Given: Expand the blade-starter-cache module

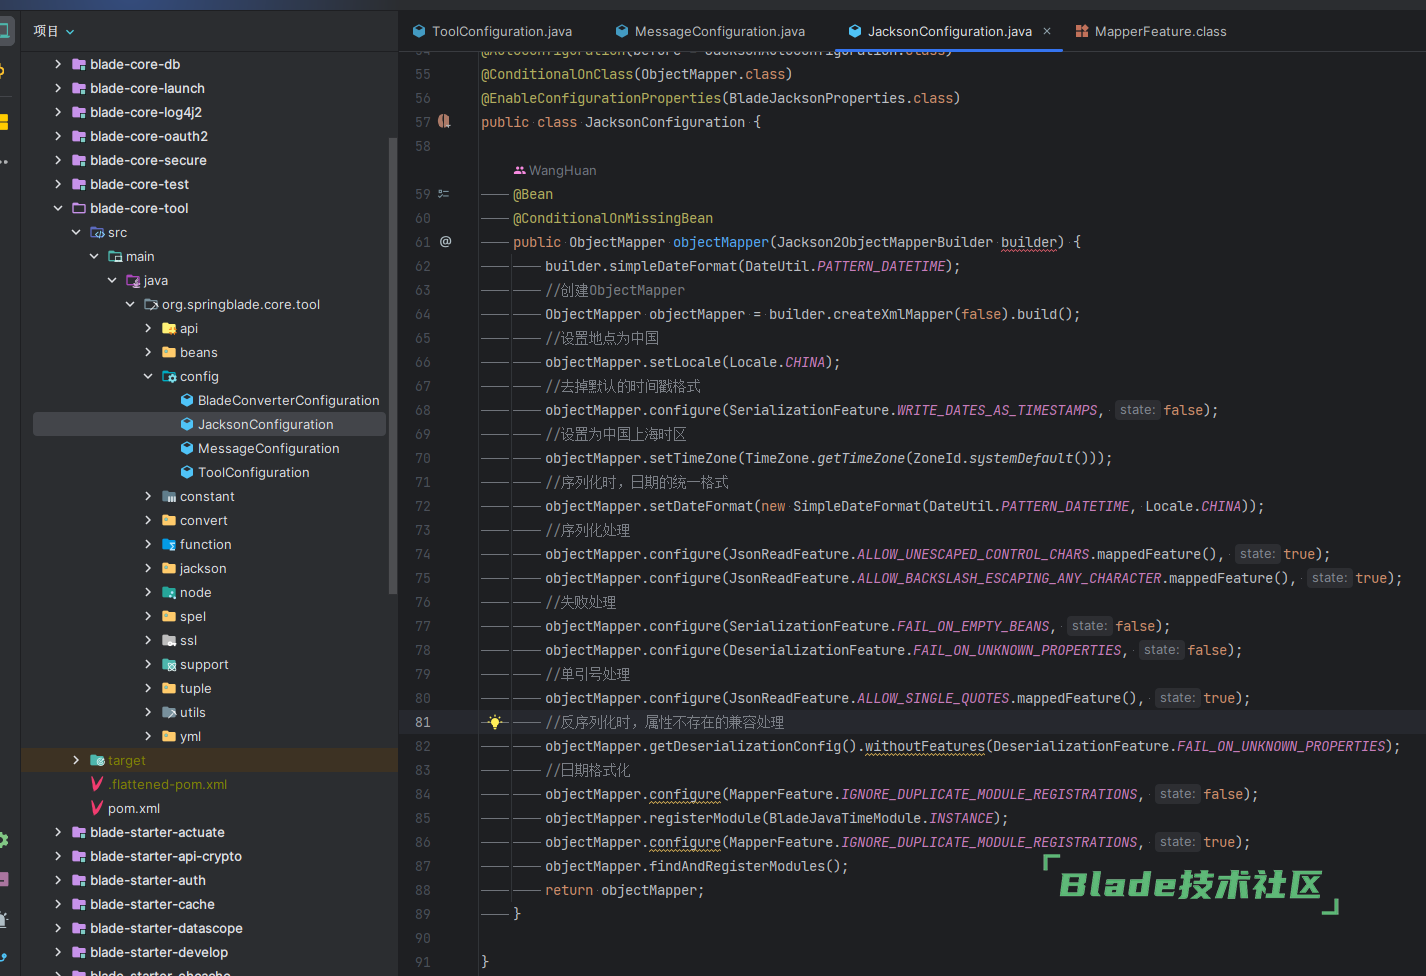Looking at the screenshot, I should tap(58, 904).
